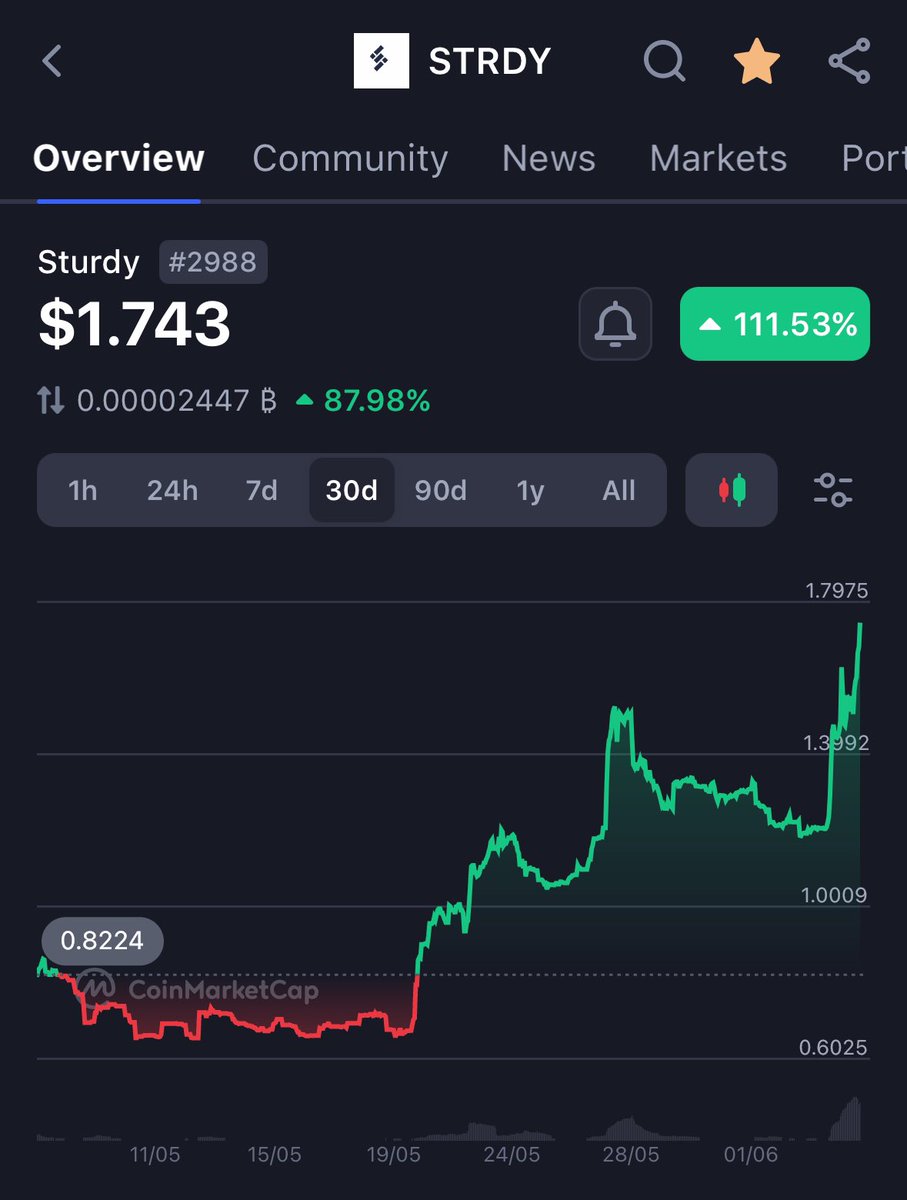Tap the 1.7975 axis label
This screenshot has width=907, height=1200.
point(837,591)
